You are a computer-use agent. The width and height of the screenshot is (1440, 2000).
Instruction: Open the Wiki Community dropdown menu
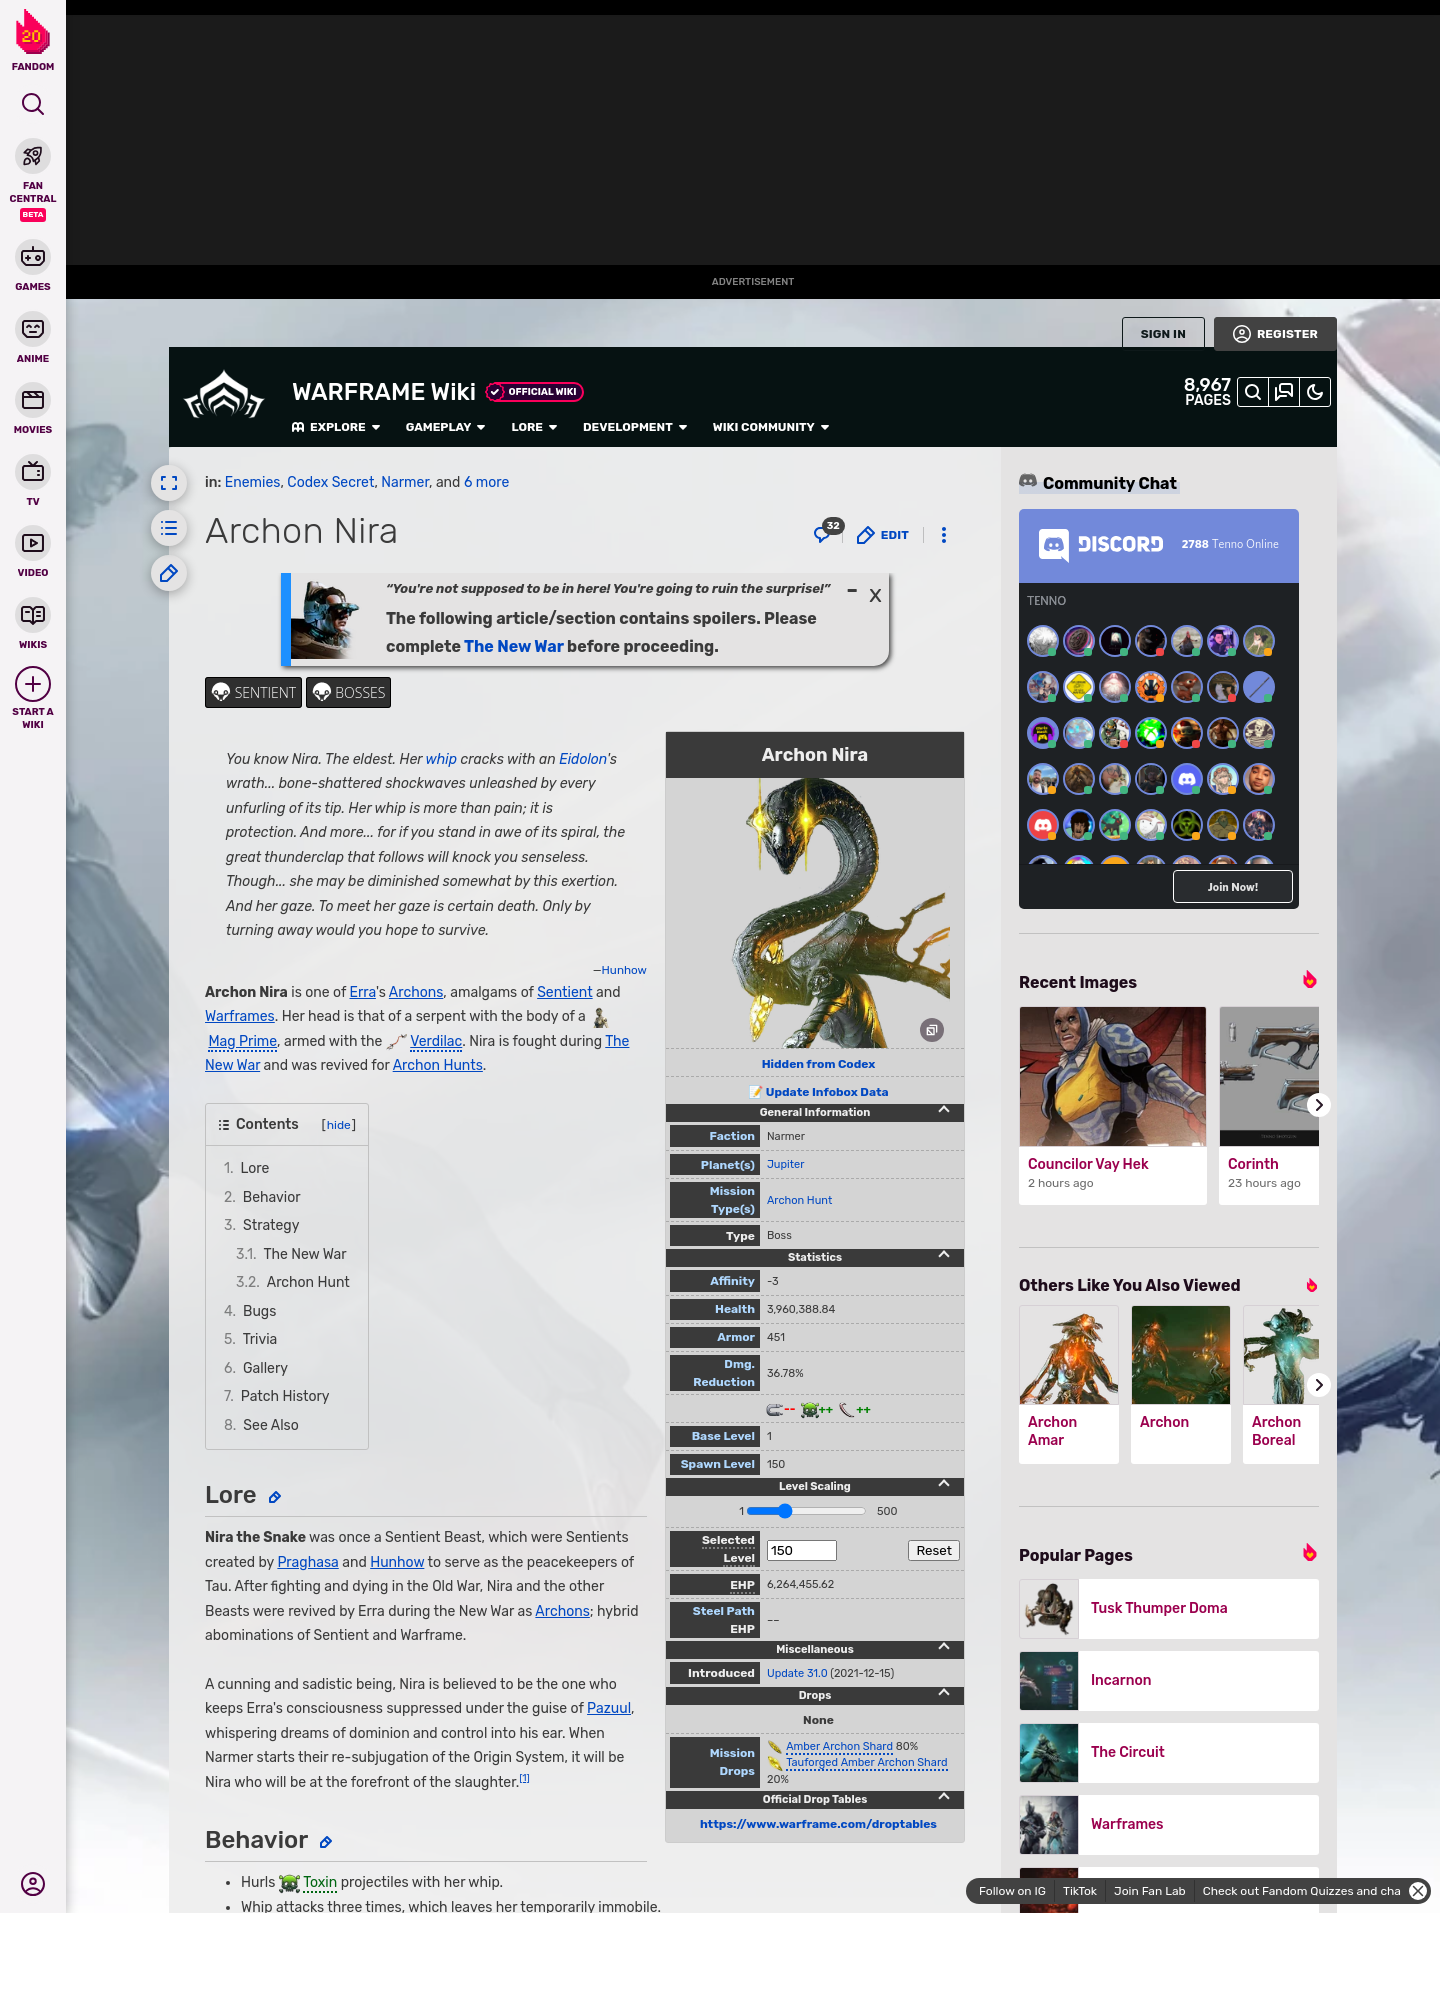[x=771, y=427]
